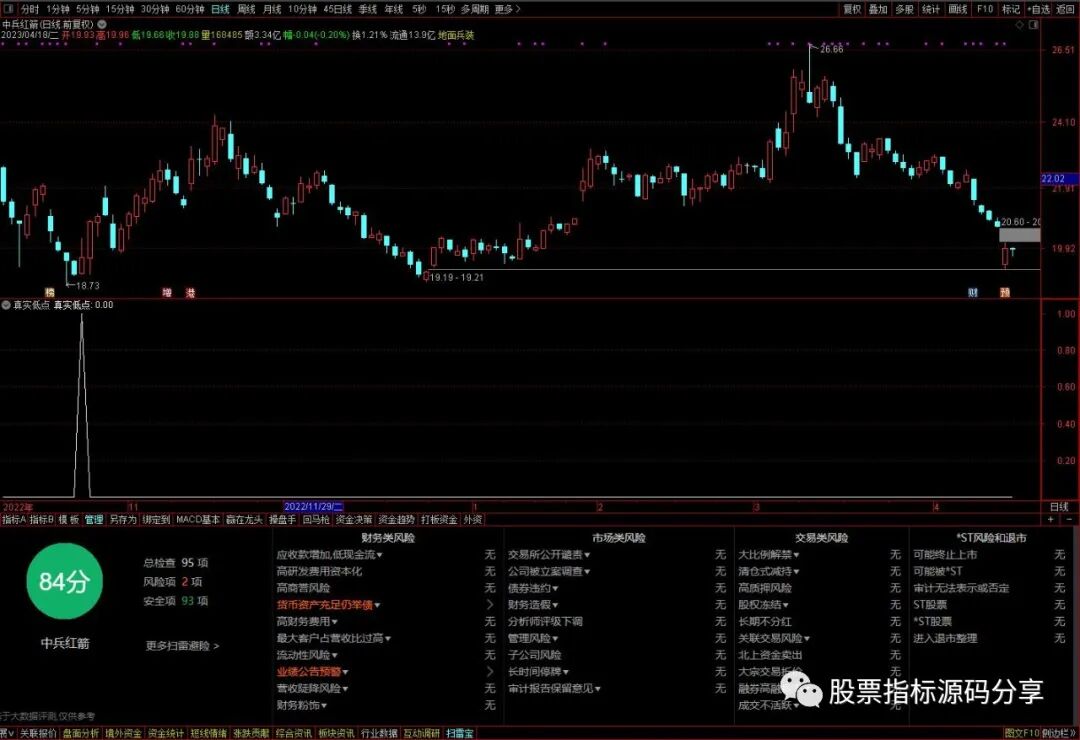Click the 榜 marker under the chart
1080x740 pixels.
pos(49,293)
